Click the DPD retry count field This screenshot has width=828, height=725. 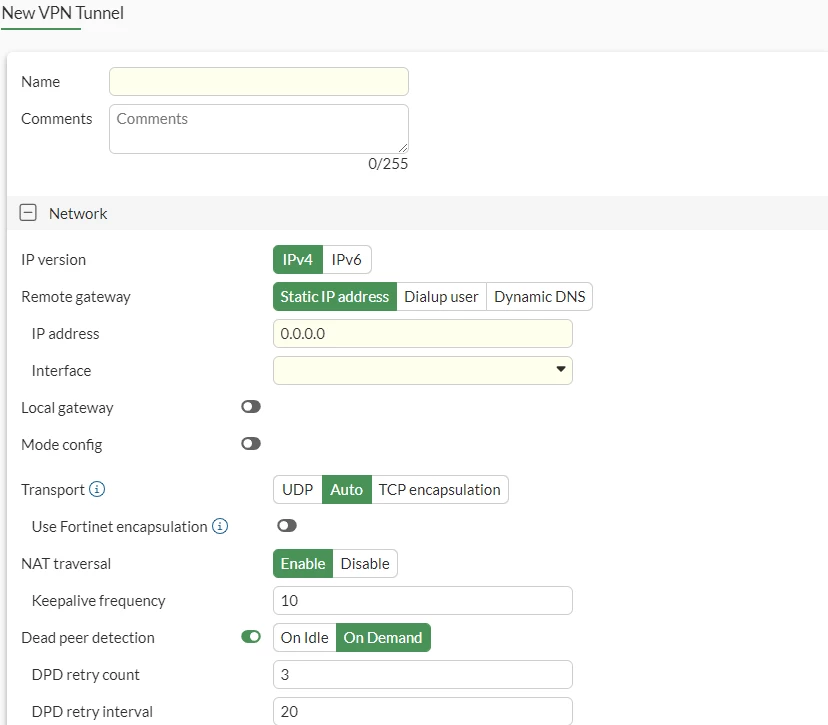tap(422, 674)
